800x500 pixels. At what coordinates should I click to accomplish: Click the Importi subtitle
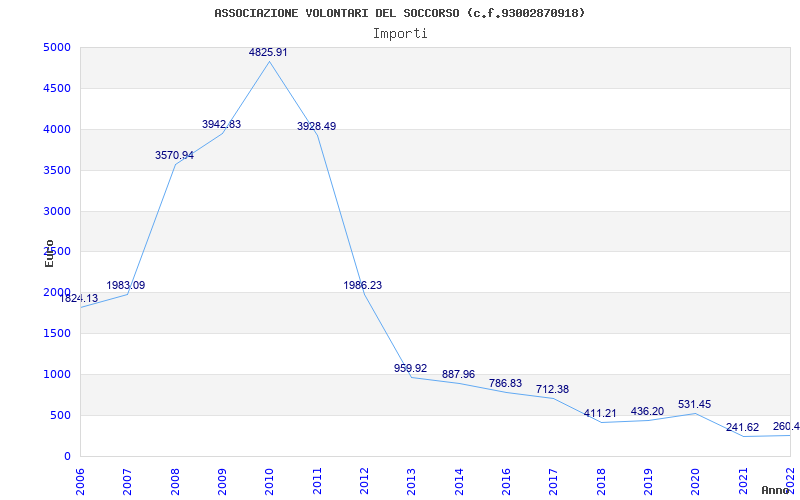coord(400,34)
